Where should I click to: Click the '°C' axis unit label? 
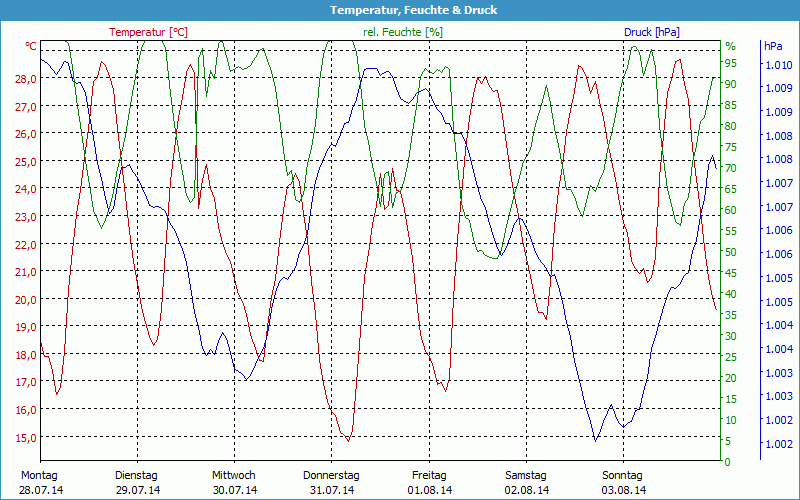tap(31, 46)
